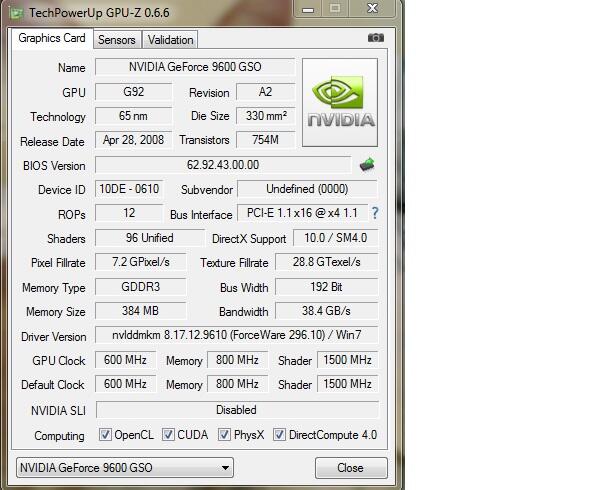
Task: Click Bandwidth field 38.4 GB/s
Action: (327, 311)
